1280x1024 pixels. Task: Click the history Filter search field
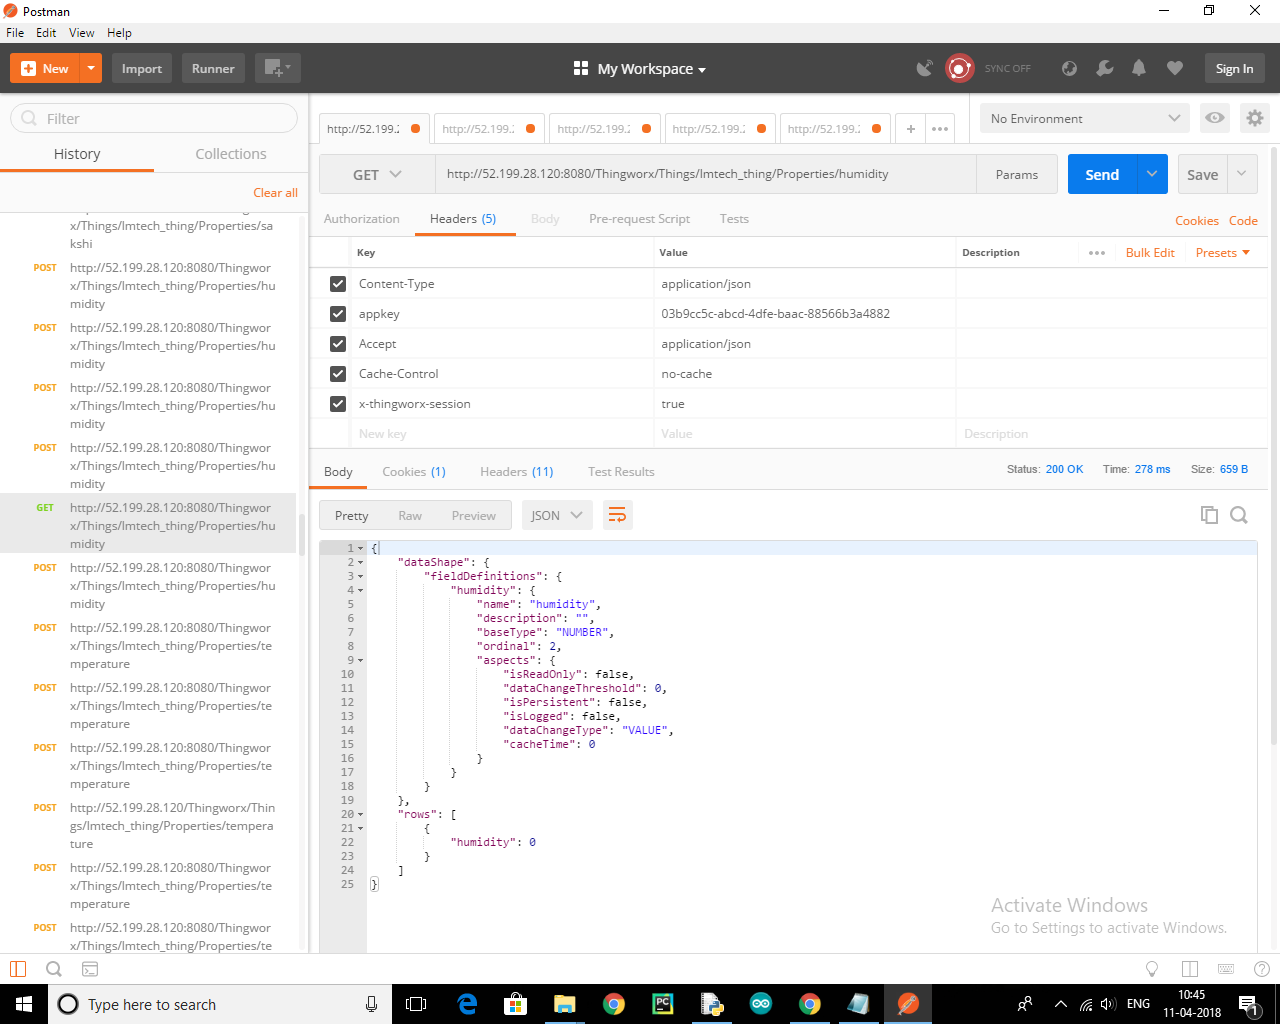click(x=155, y=118)
